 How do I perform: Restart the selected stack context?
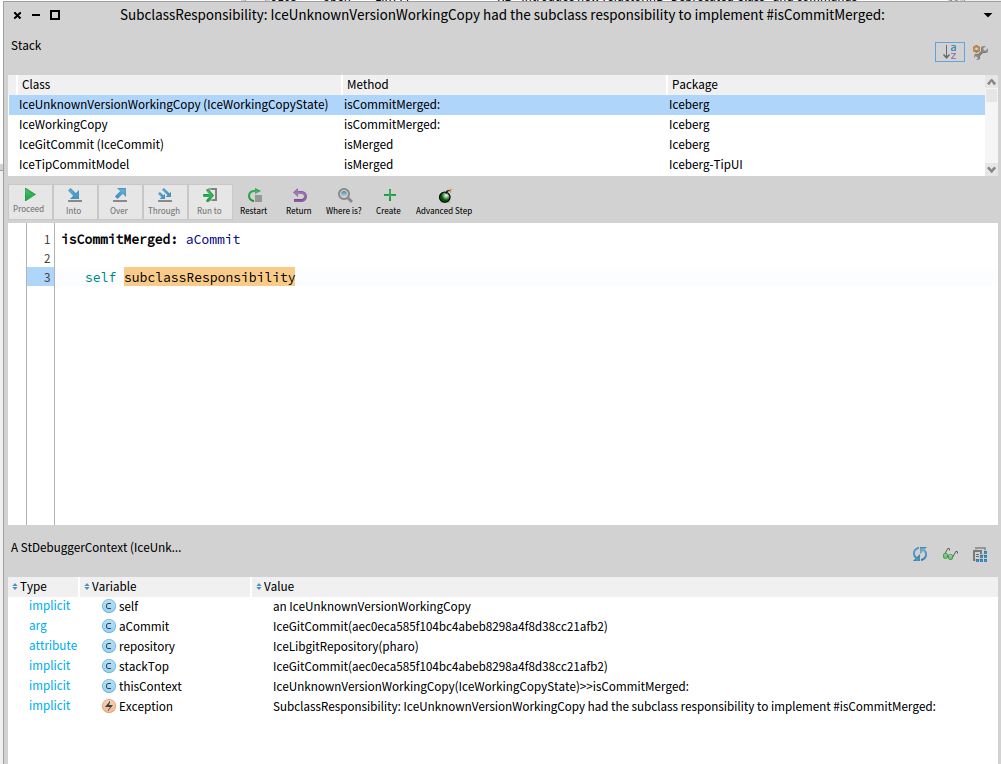(253, 201)
